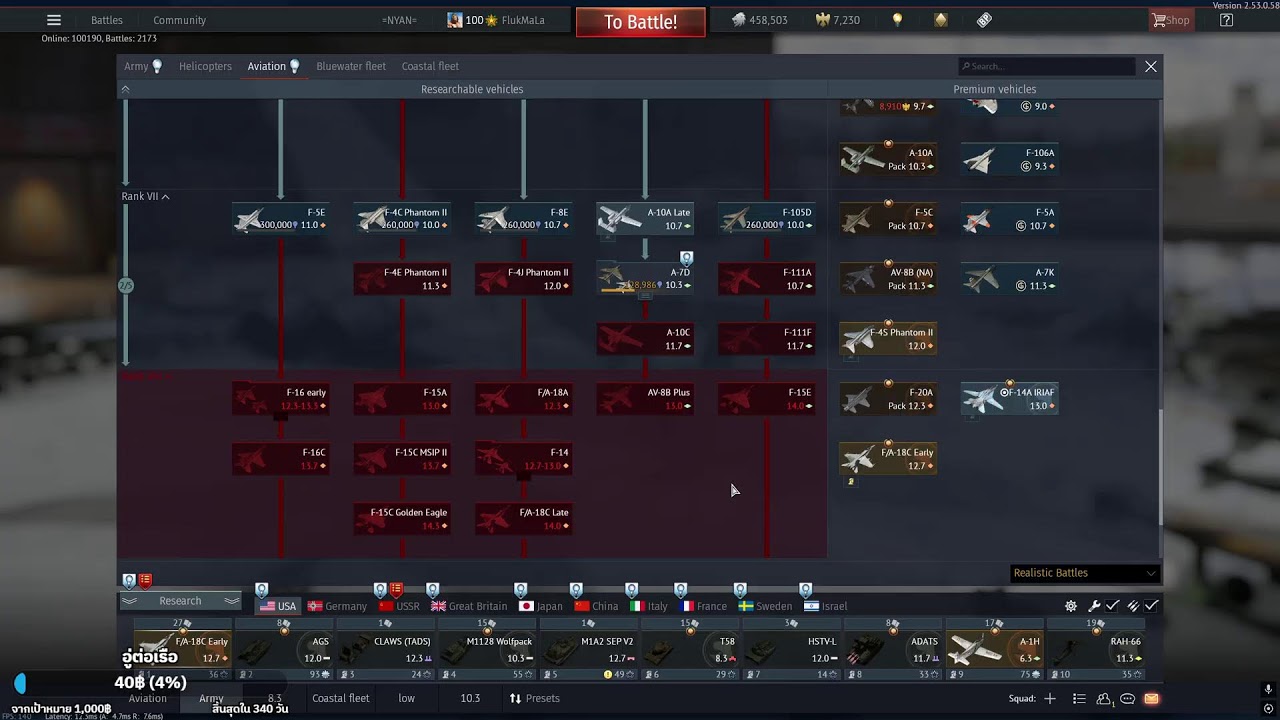Expand the Research panel dropdown

[x=181, y=601]
